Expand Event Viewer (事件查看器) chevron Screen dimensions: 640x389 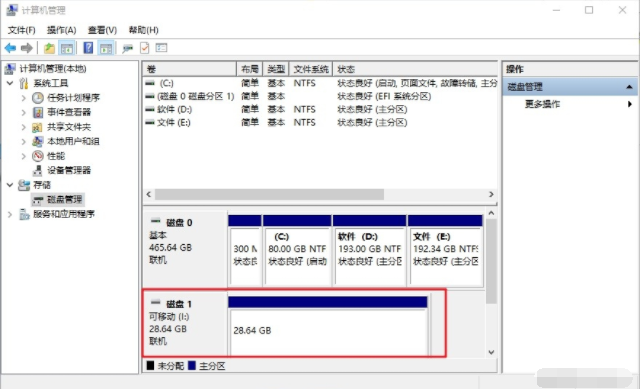tap(23, 112)
